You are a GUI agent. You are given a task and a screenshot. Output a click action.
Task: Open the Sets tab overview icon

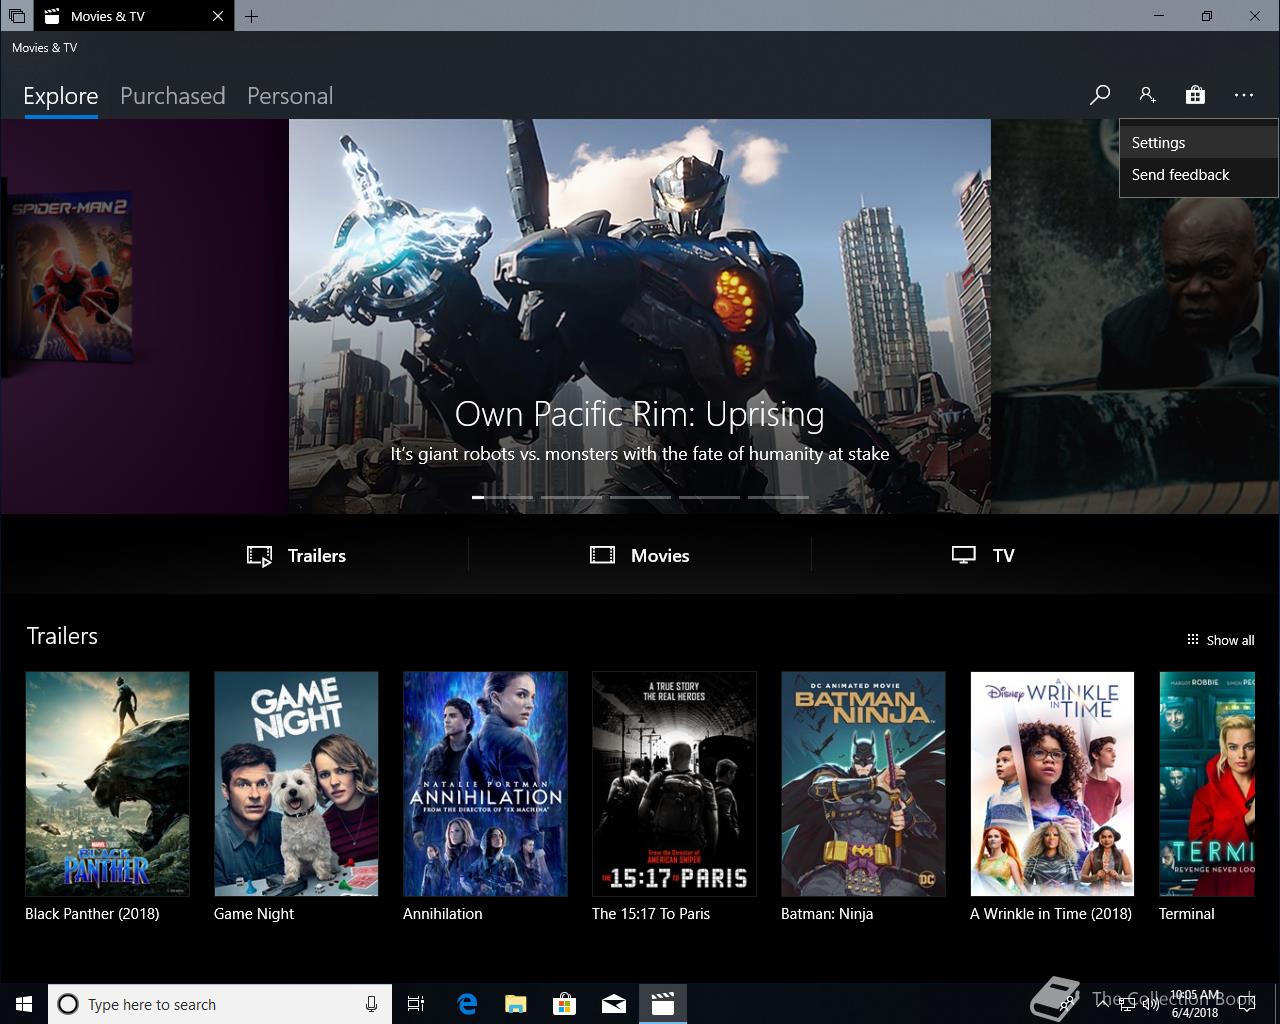click(17, 16)
